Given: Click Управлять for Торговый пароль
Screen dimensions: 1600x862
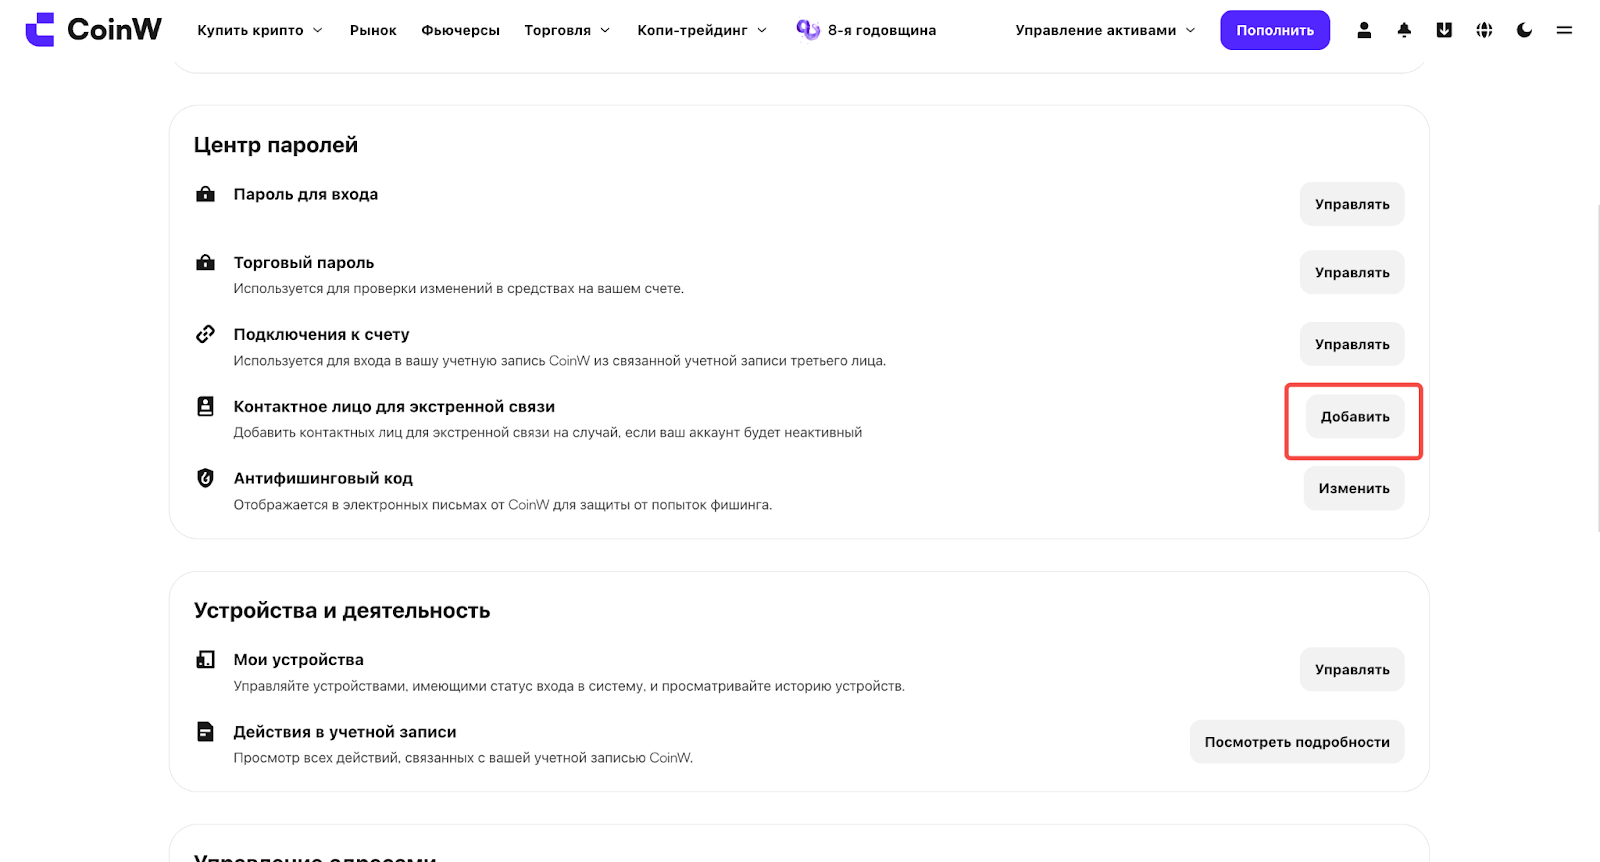Looking at the screenshot, I should pyautogui.click(x=1352, y=273).
